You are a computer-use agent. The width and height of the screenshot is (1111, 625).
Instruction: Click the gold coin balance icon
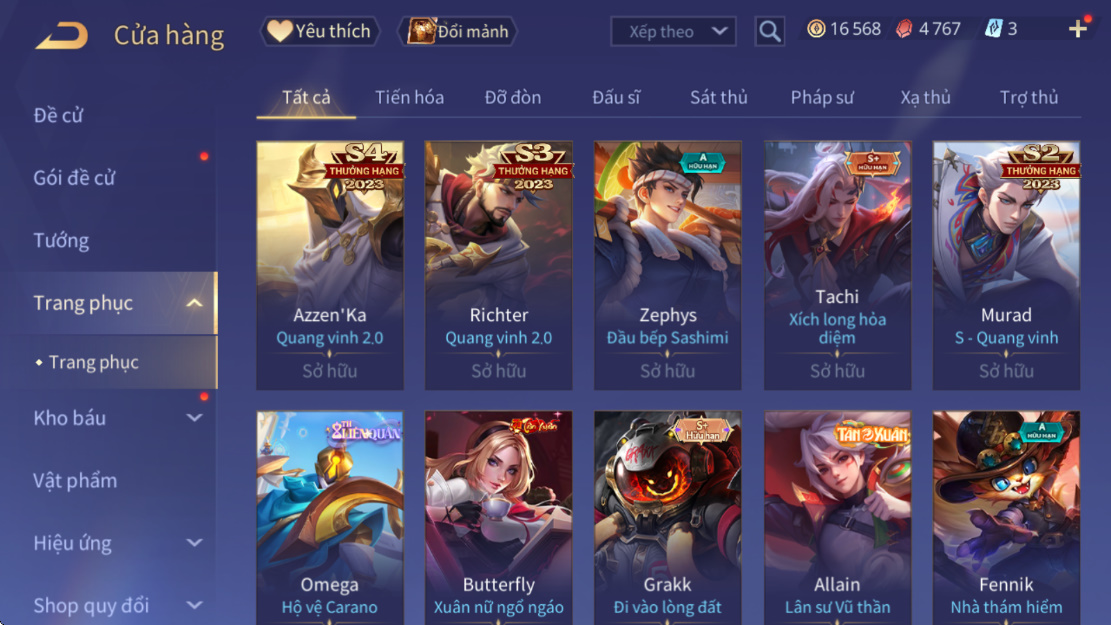(x=816, y=29)
